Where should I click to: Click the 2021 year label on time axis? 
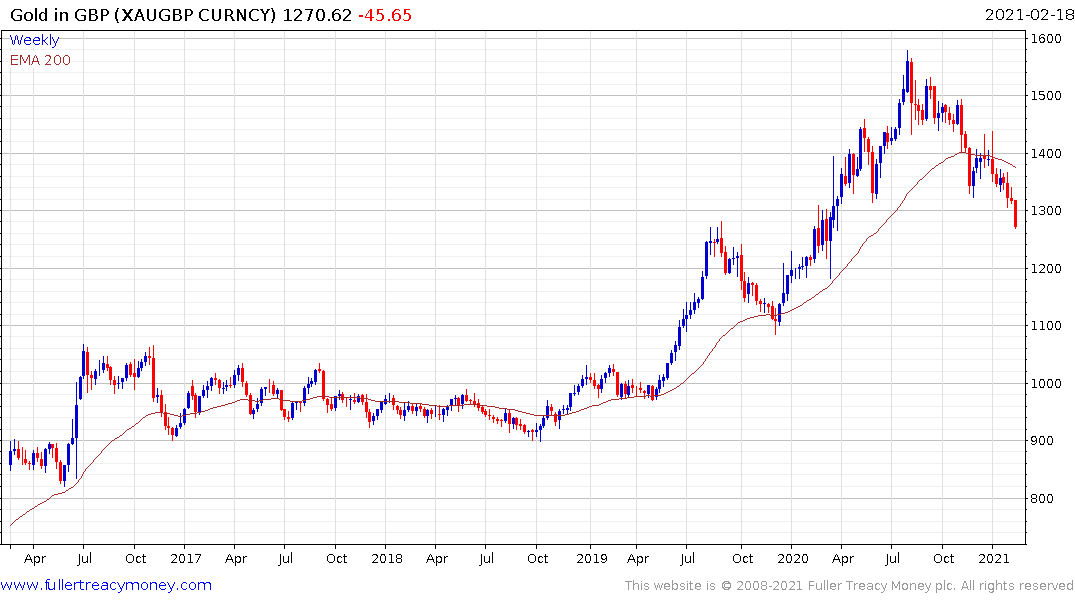click(x=994, y=558)
